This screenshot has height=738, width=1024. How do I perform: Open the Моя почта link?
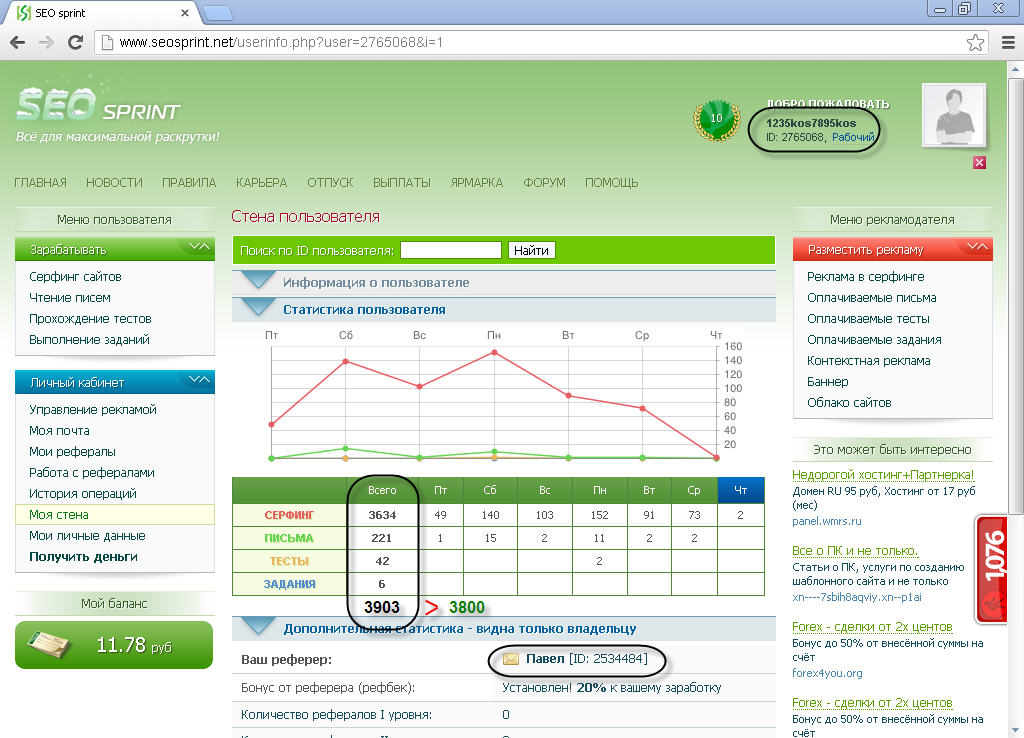(x=59, y=430)
